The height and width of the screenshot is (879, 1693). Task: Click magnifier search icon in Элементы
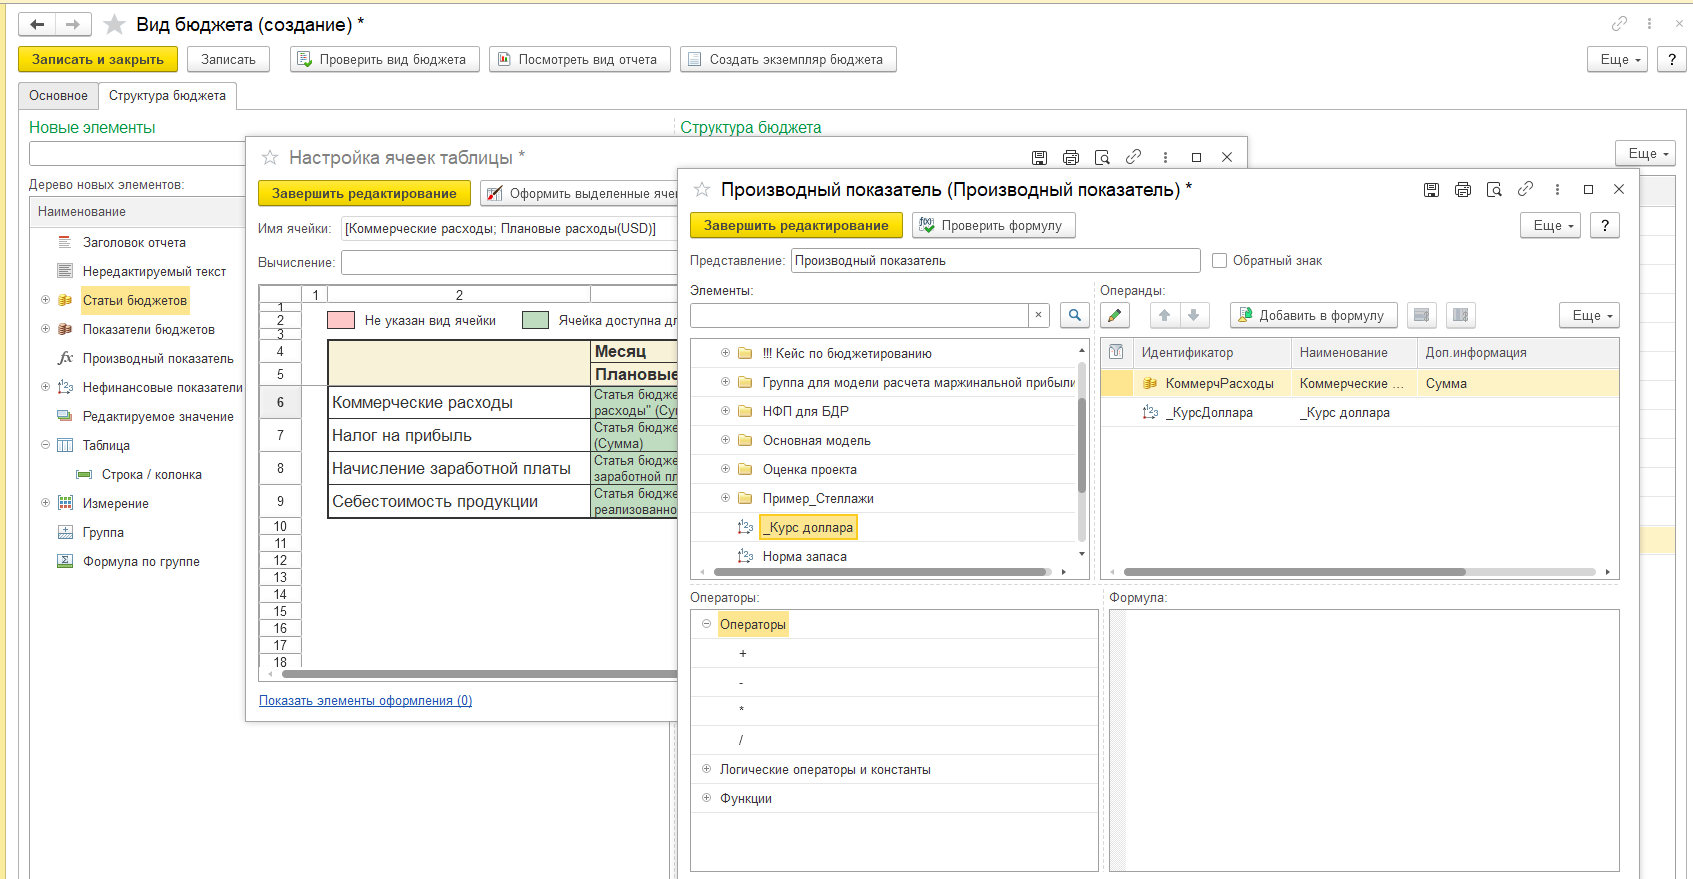click(x=1074, y=316)
